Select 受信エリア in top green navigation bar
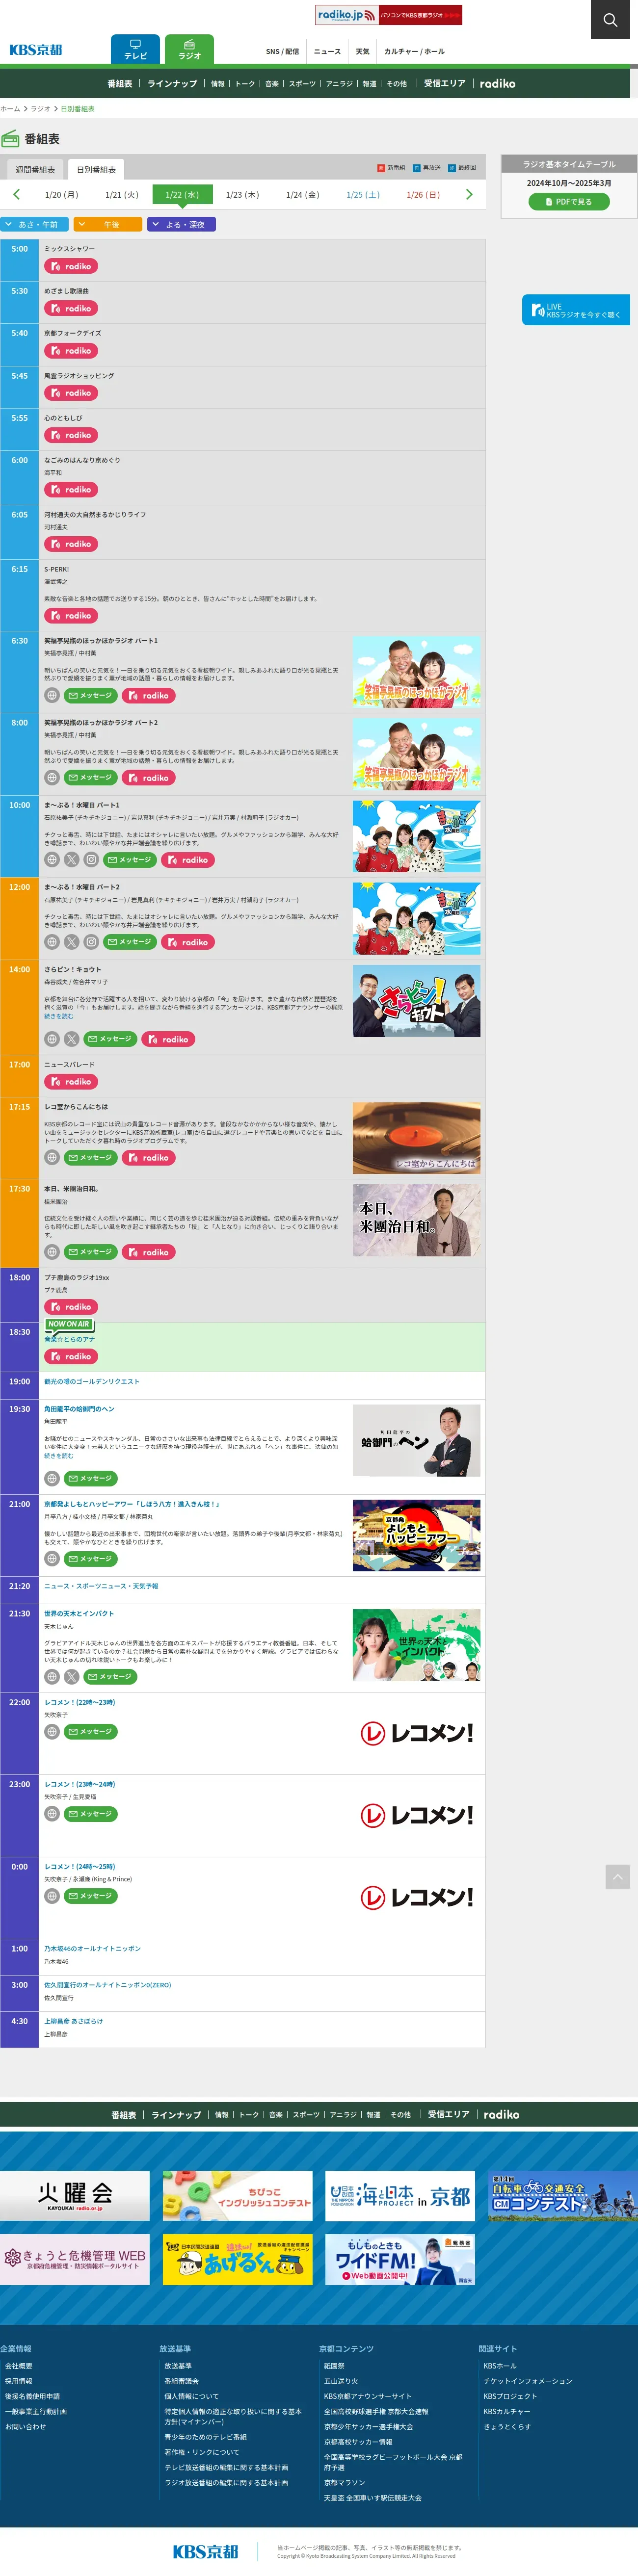 444,84
